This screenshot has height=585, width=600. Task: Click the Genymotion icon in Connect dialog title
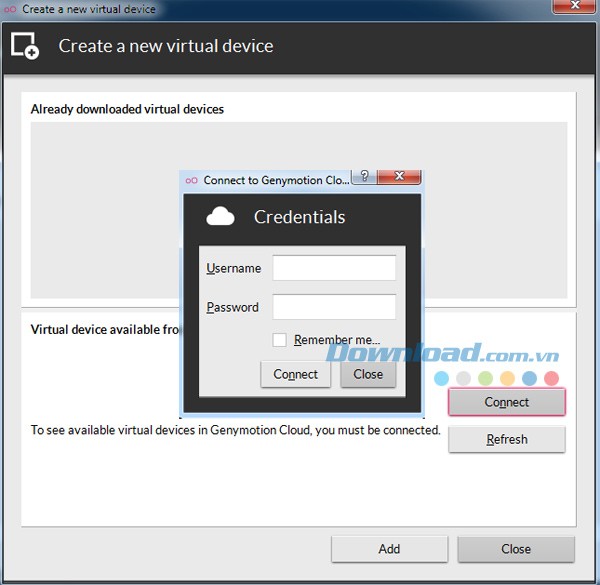[192, 180]
